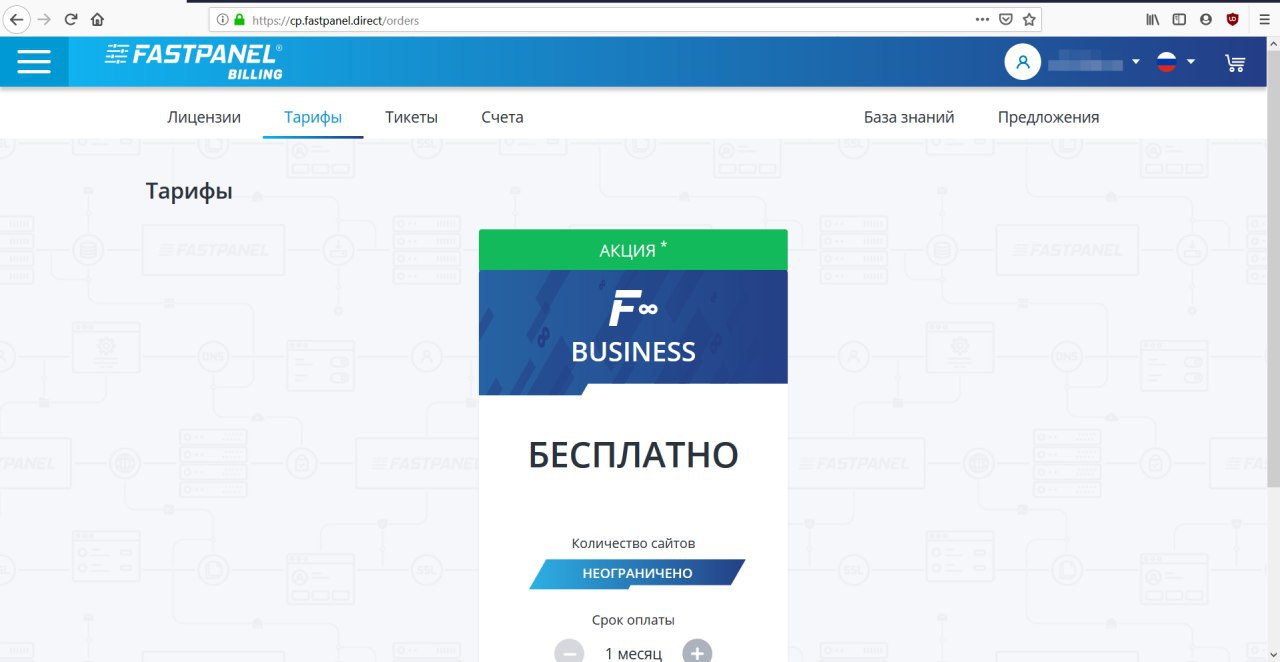The height and width of the screenshot is (662, 1280).
Task: Click the Срок оплаты label
Action: (x=633, y=620)
